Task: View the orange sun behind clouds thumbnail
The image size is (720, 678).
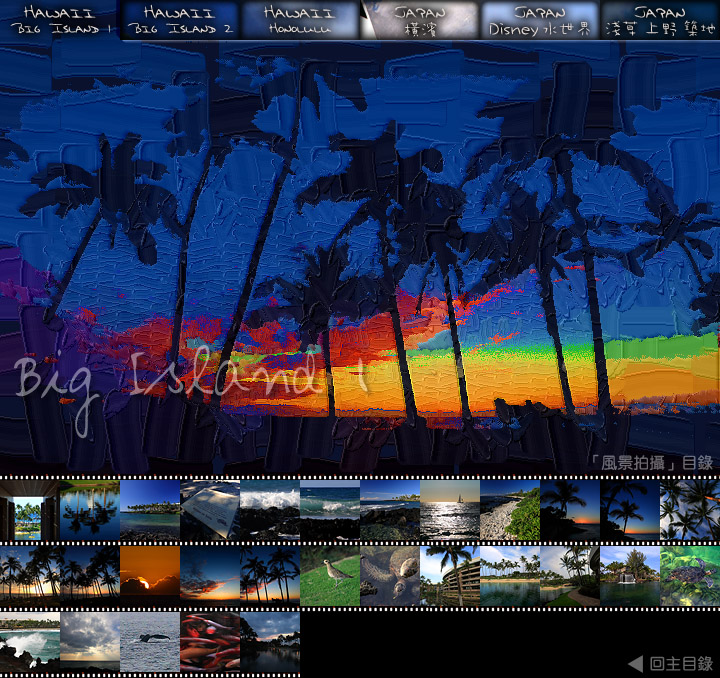Action: [x=150, y=576]
